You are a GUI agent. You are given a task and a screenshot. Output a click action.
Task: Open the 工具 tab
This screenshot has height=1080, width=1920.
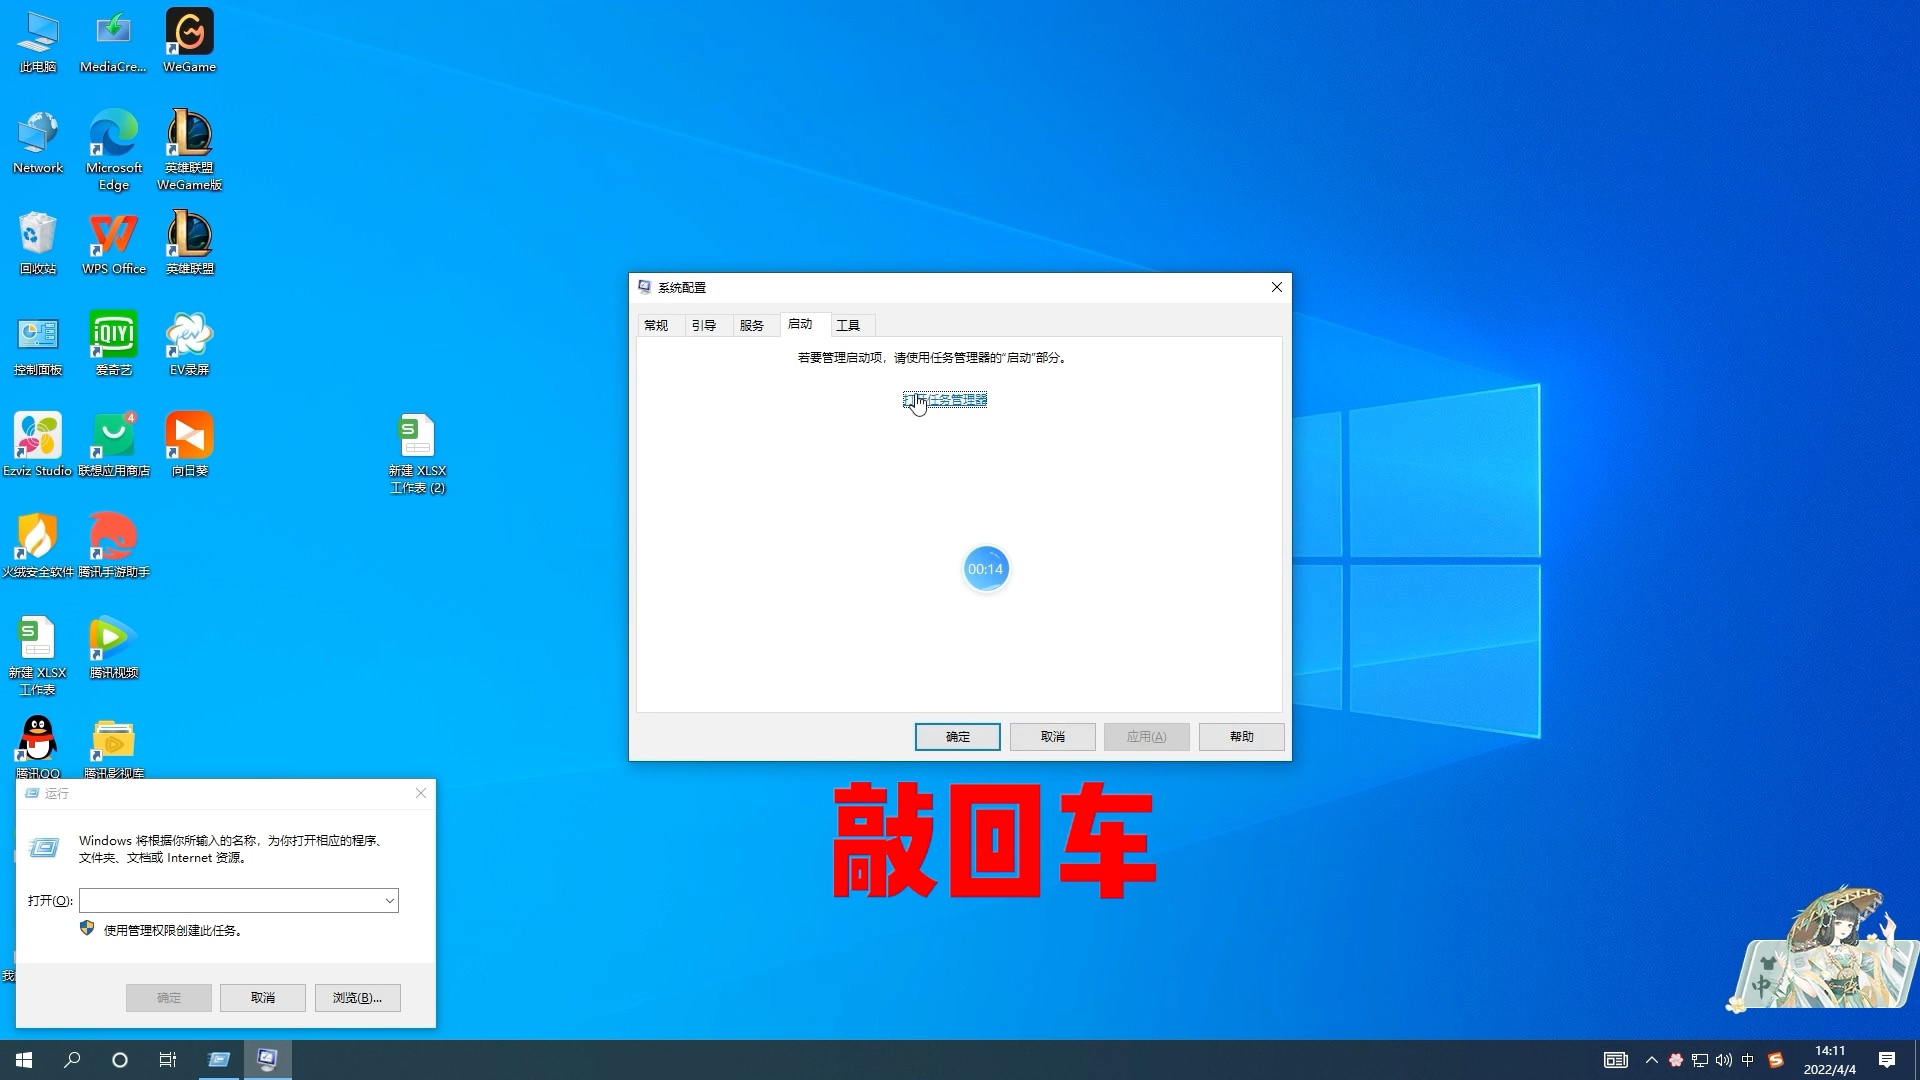[847, 326]
